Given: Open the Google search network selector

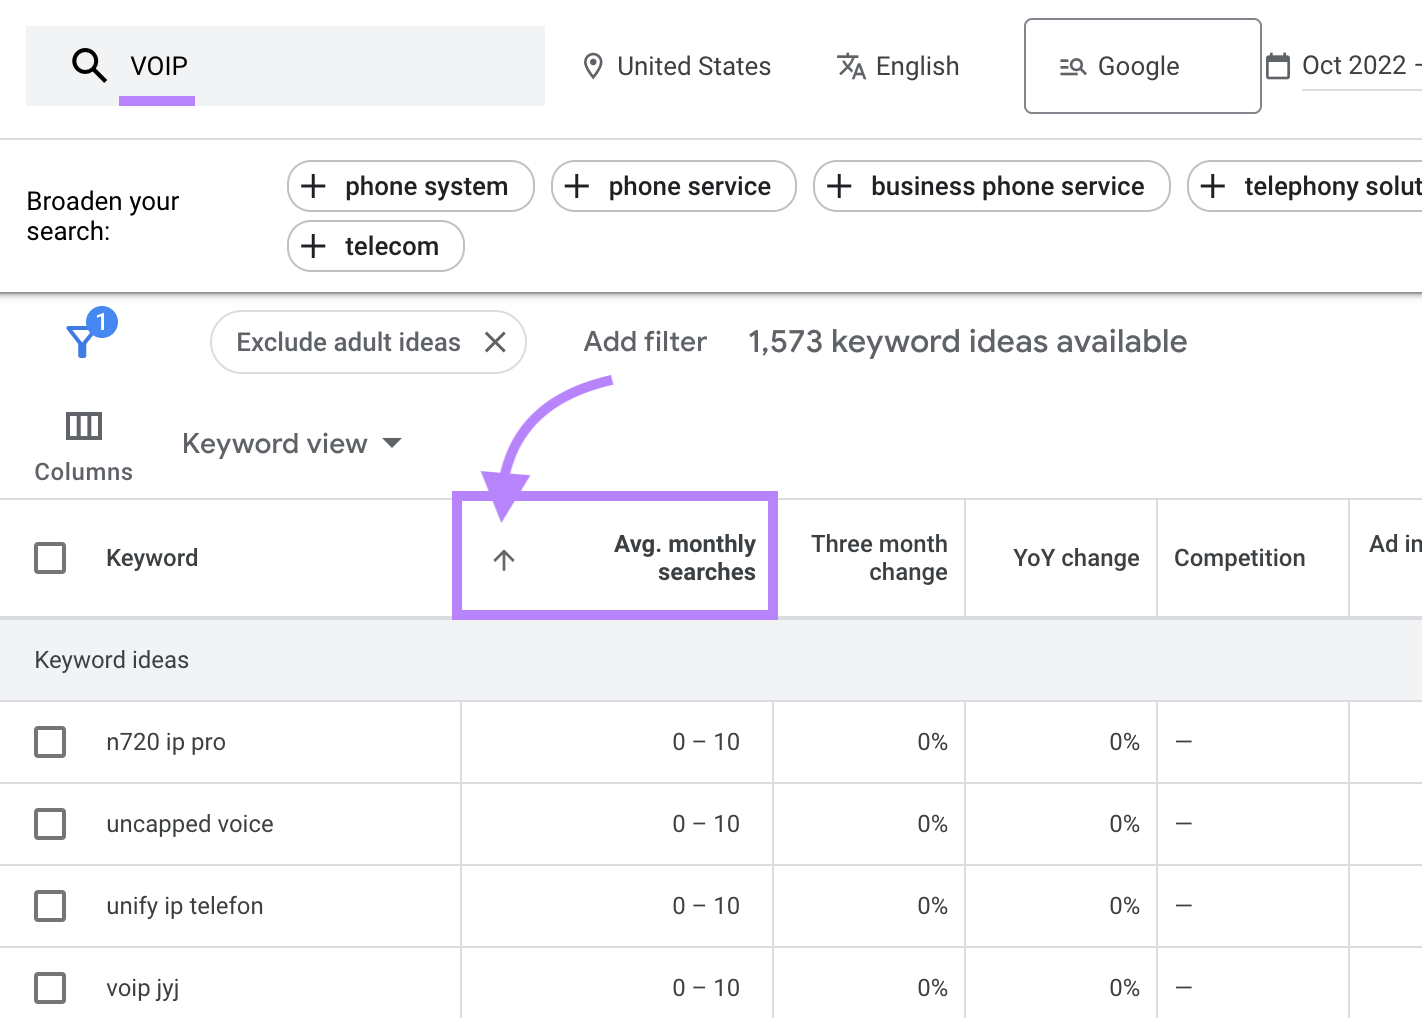Looking at the screenshot, I should tap(1140, 66).
